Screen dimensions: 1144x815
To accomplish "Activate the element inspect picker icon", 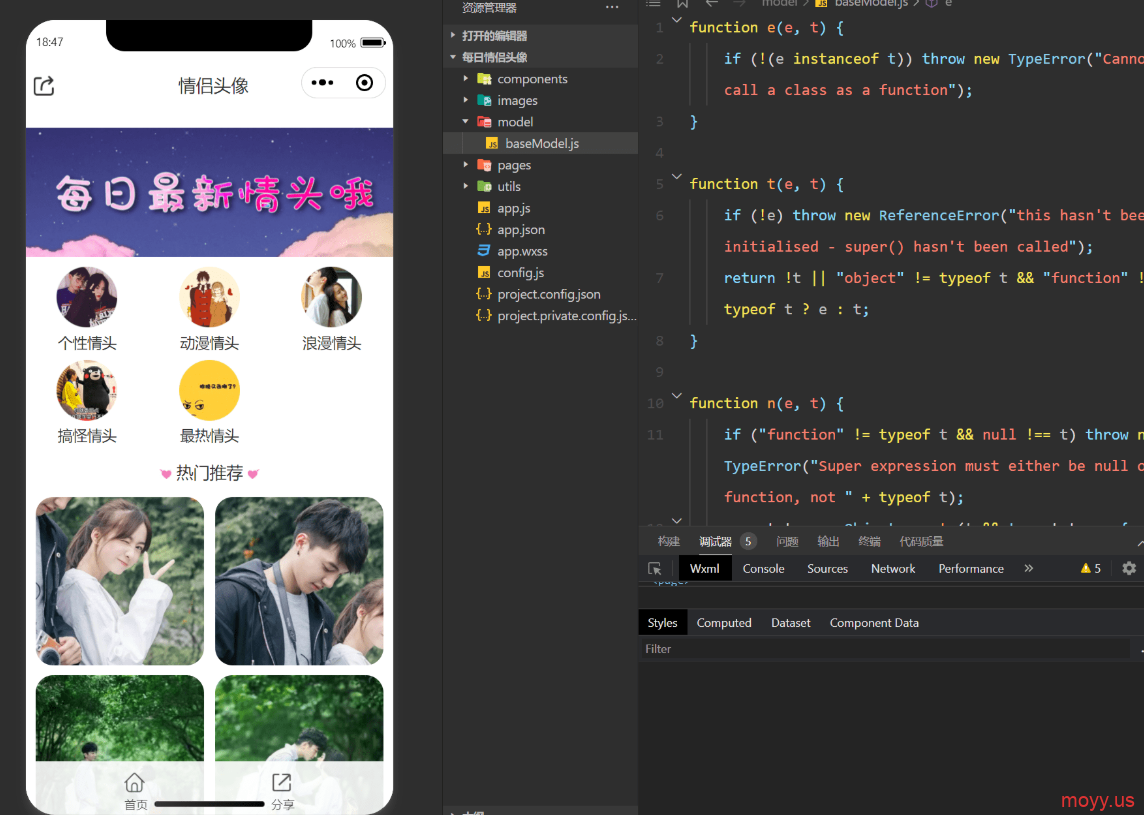I will pos(654,568).
